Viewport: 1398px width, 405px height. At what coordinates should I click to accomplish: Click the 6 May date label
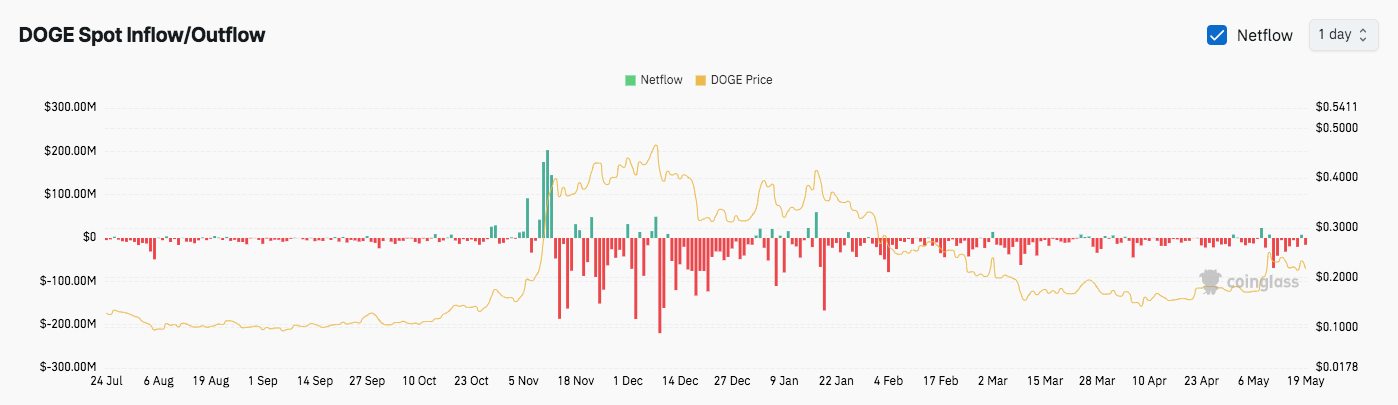(x=1254, y=381)
